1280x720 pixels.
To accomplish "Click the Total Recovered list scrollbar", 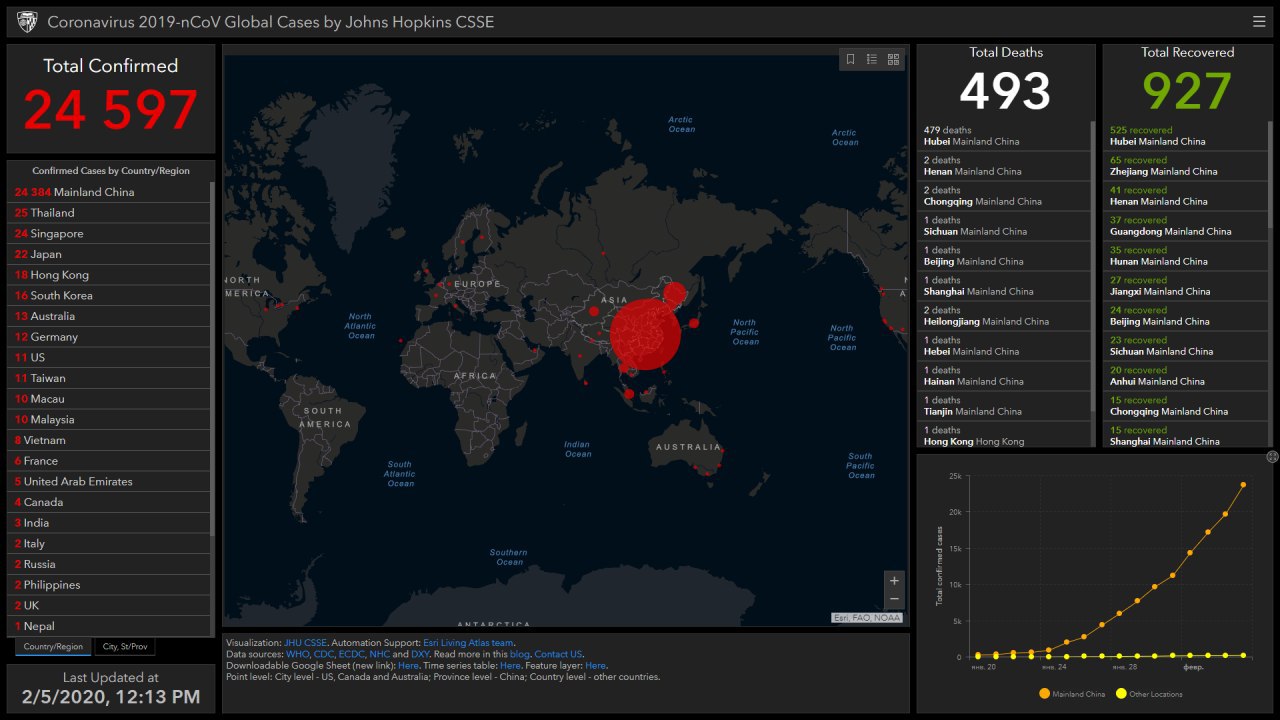I will coord(1270,175).
